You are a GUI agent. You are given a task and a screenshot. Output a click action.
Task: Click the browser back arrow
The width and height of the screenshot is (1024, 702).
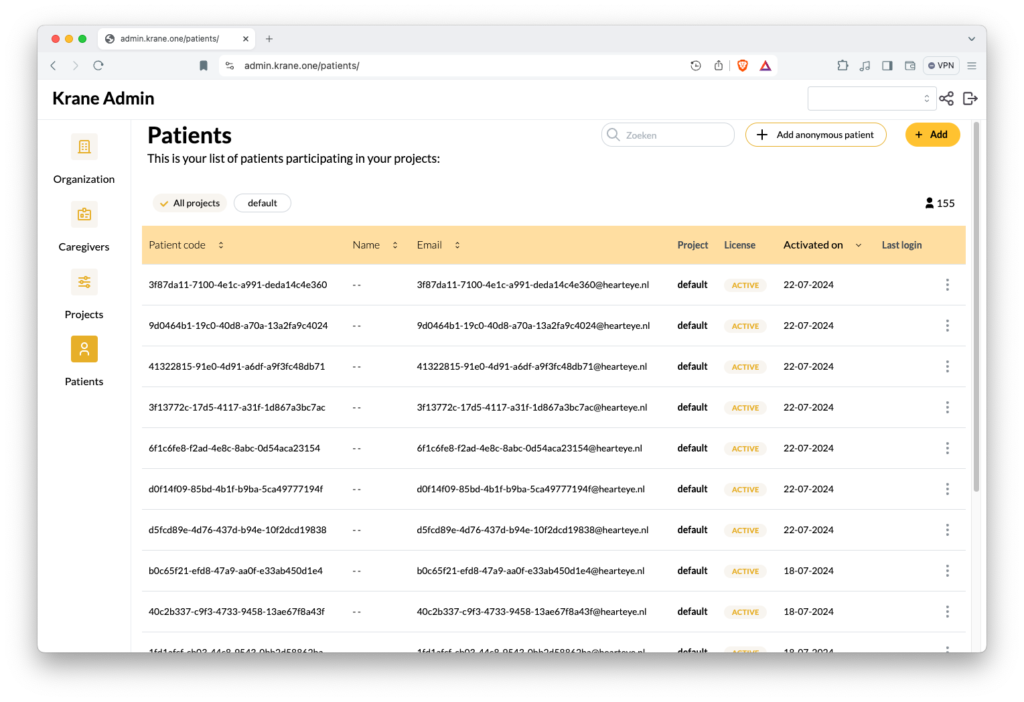(54, 65)
